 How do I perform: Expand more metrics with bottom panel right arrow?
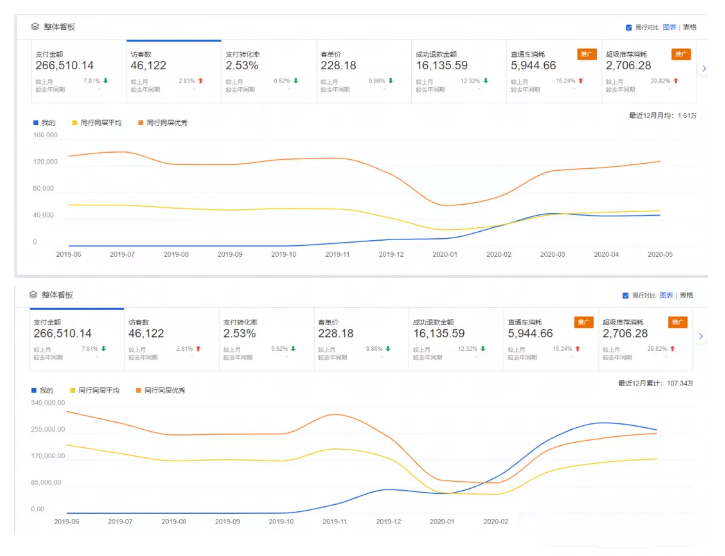tap(703, 337)
